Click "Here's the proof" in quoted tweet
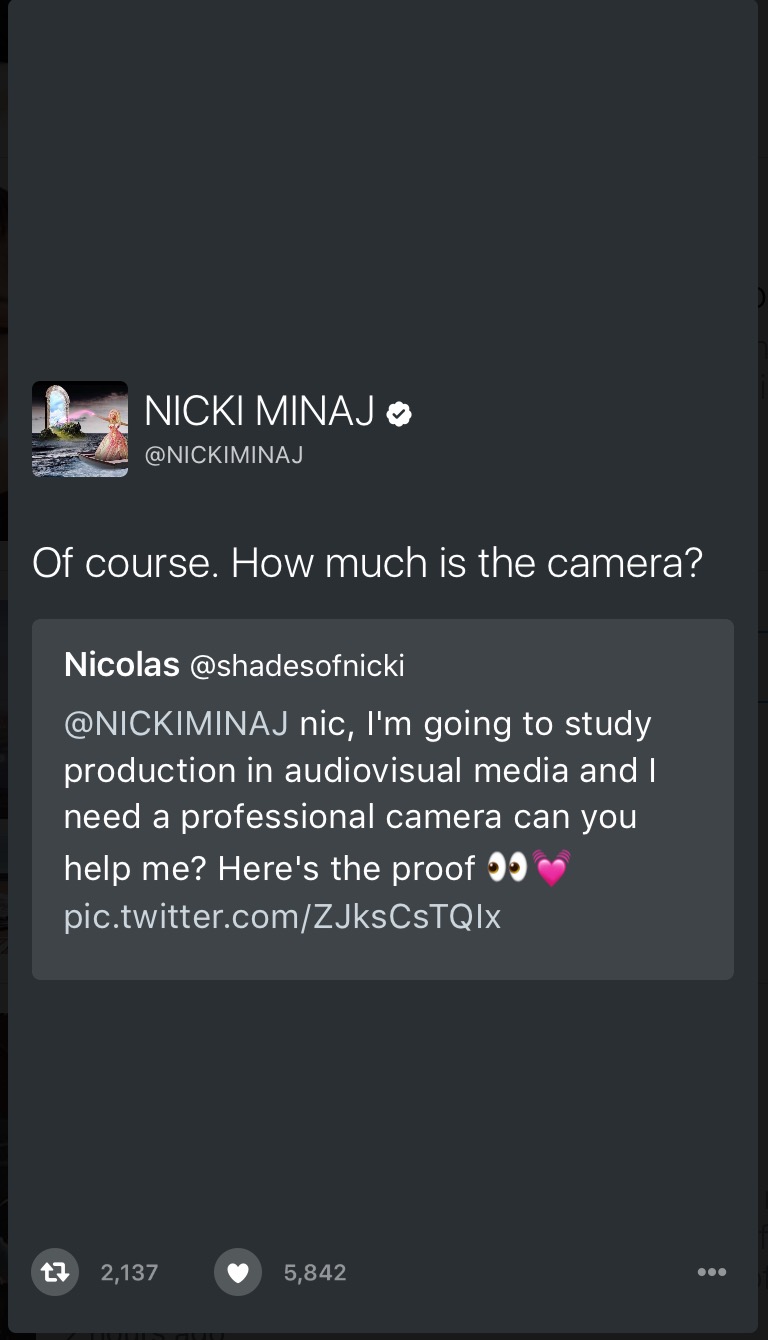 point(346,868)
